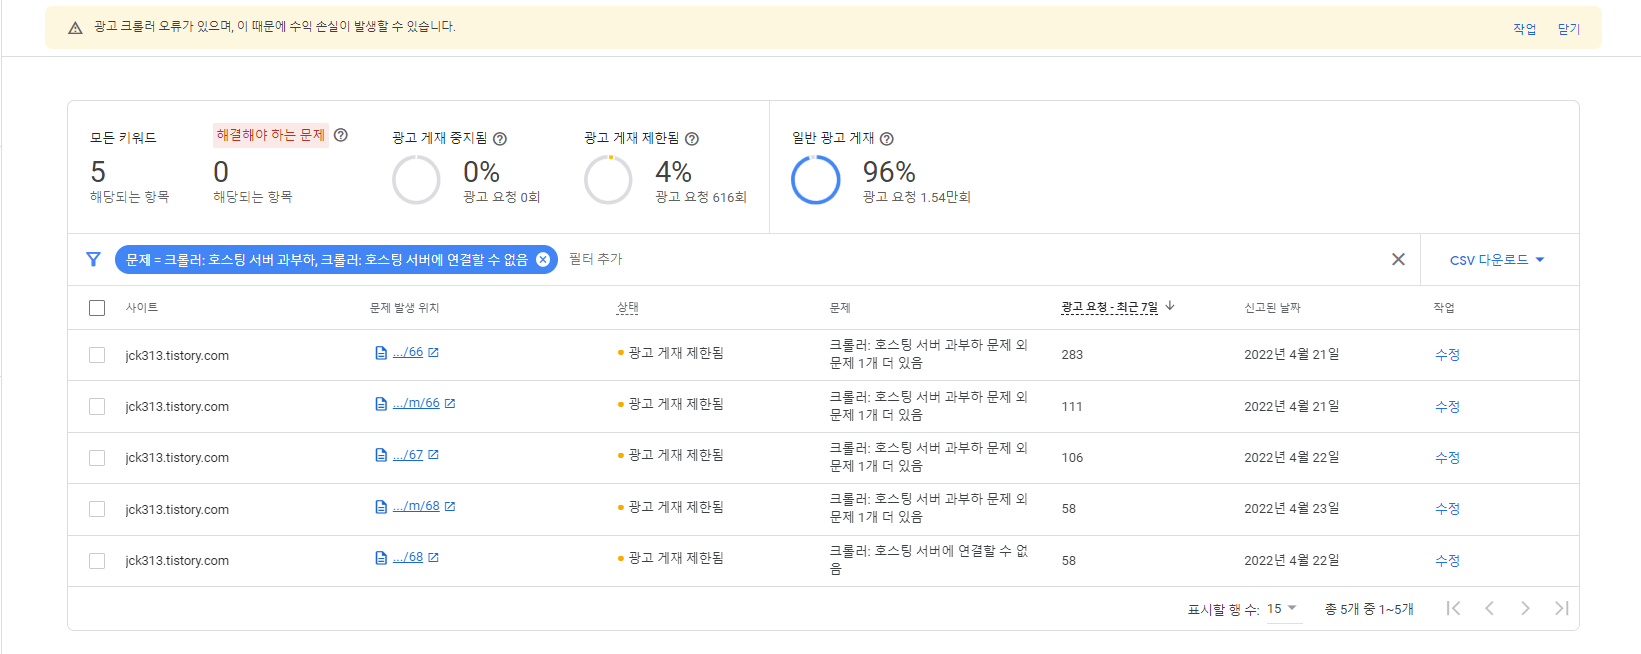
Task: Go to last page arrow
Action: [1561, 608]
